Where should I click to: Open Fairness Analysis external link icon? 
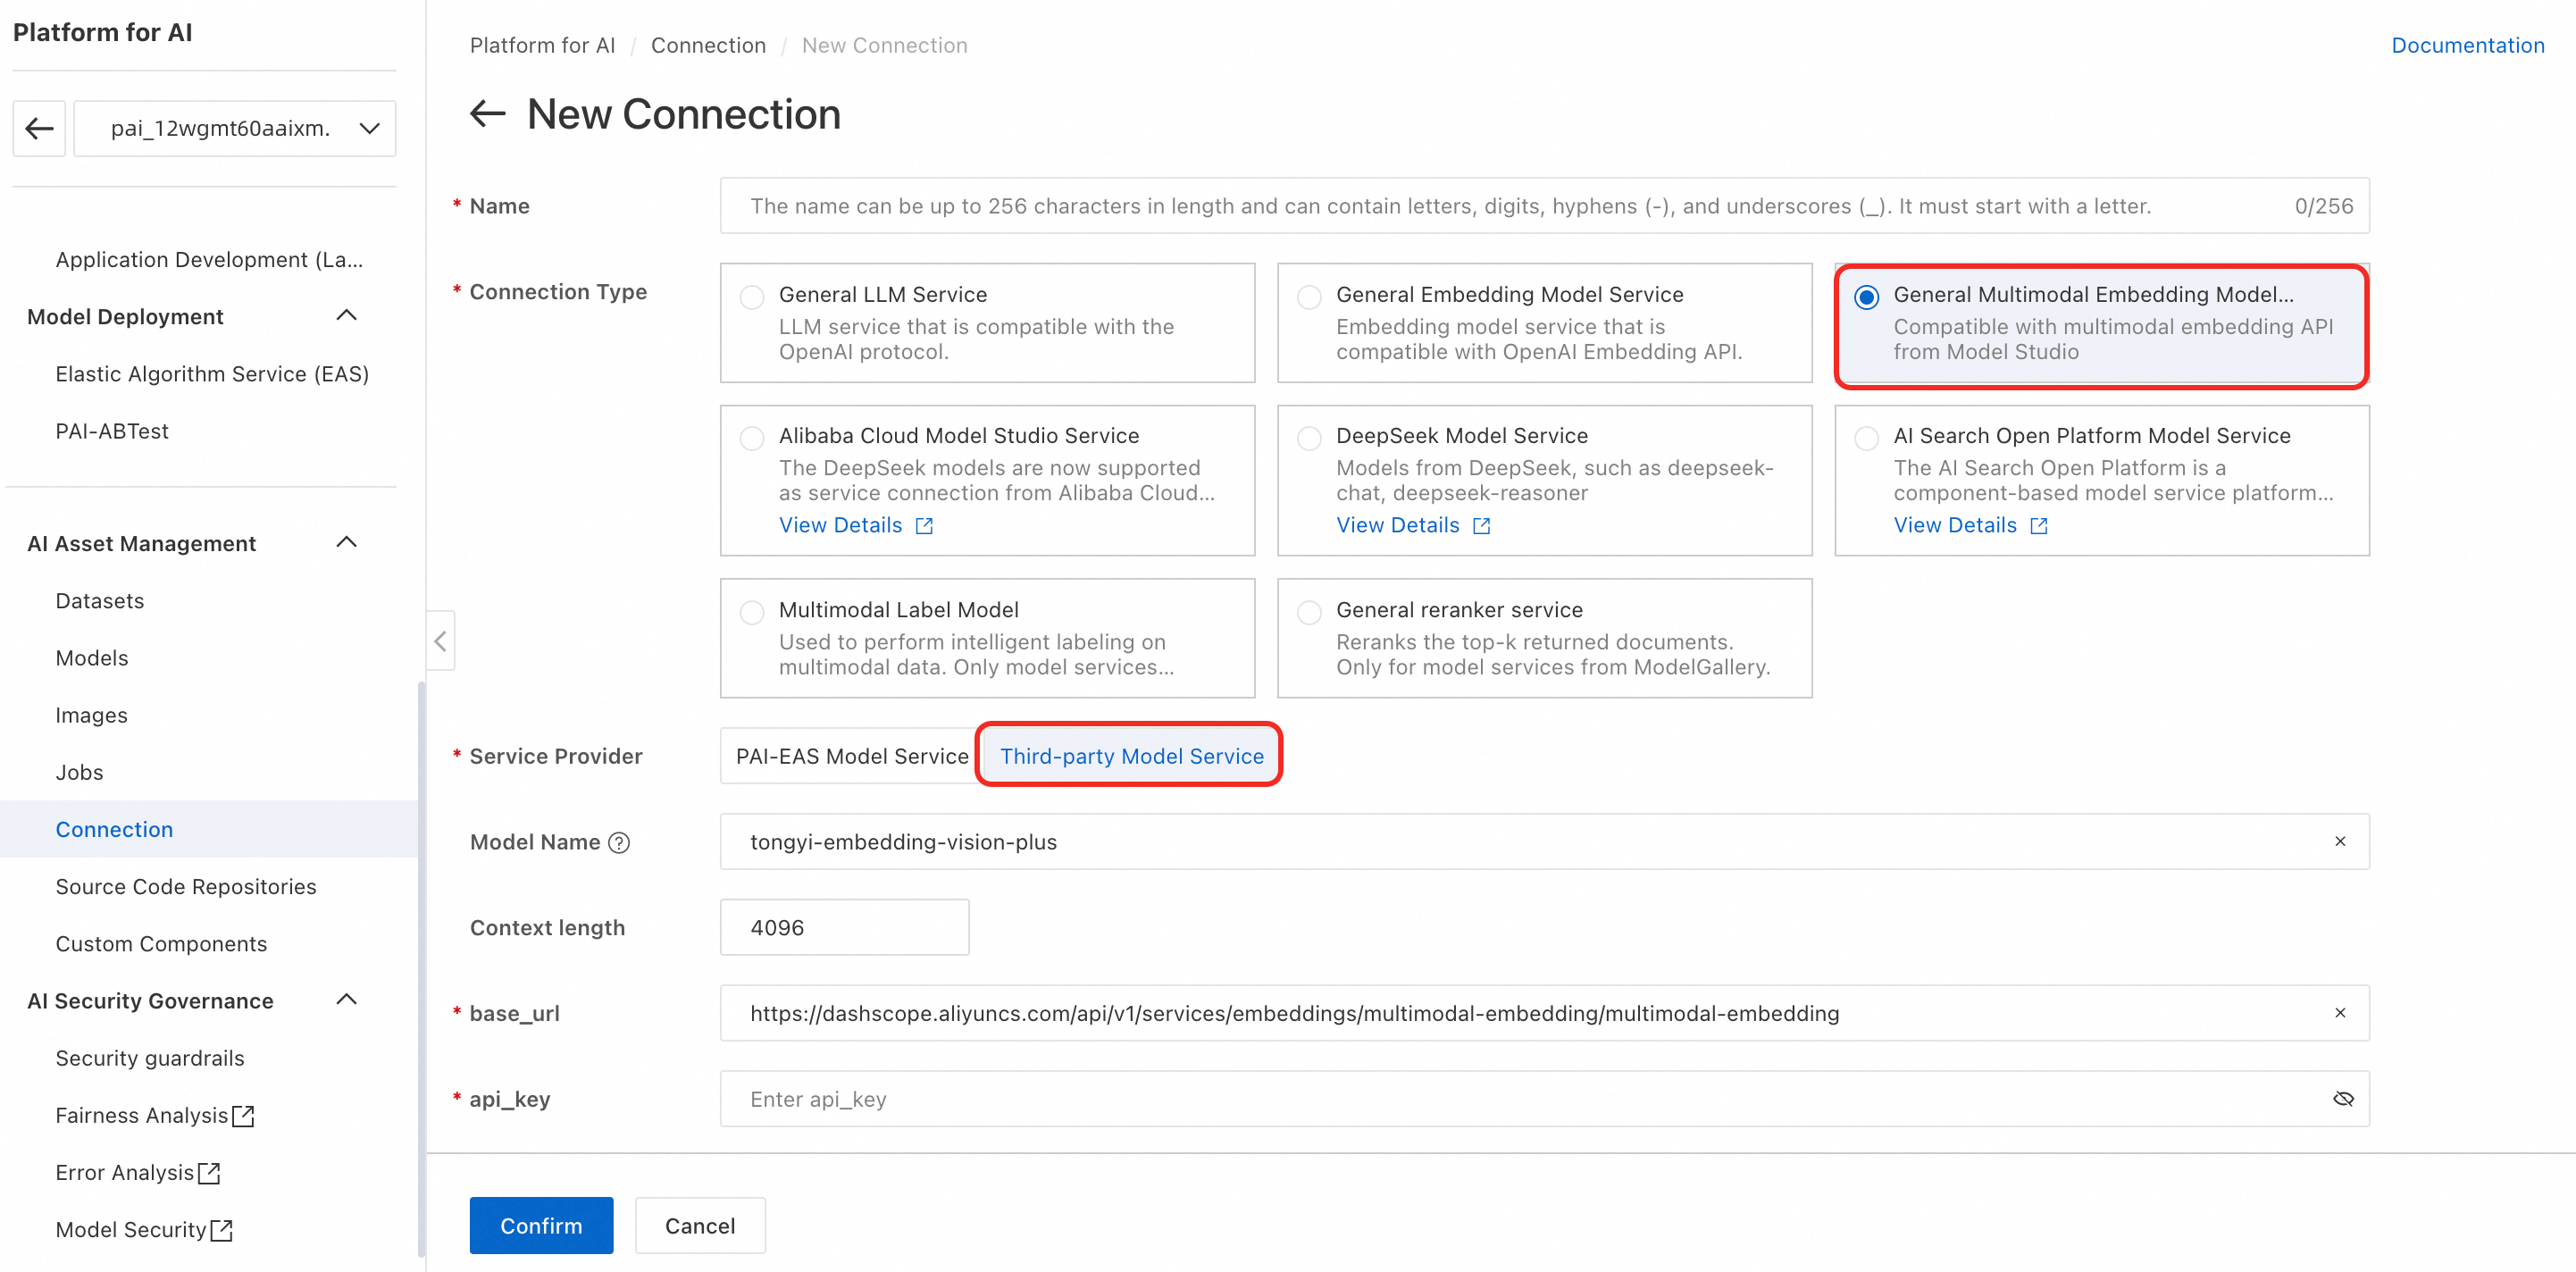pyautogui.click(x=243, y=1115)
